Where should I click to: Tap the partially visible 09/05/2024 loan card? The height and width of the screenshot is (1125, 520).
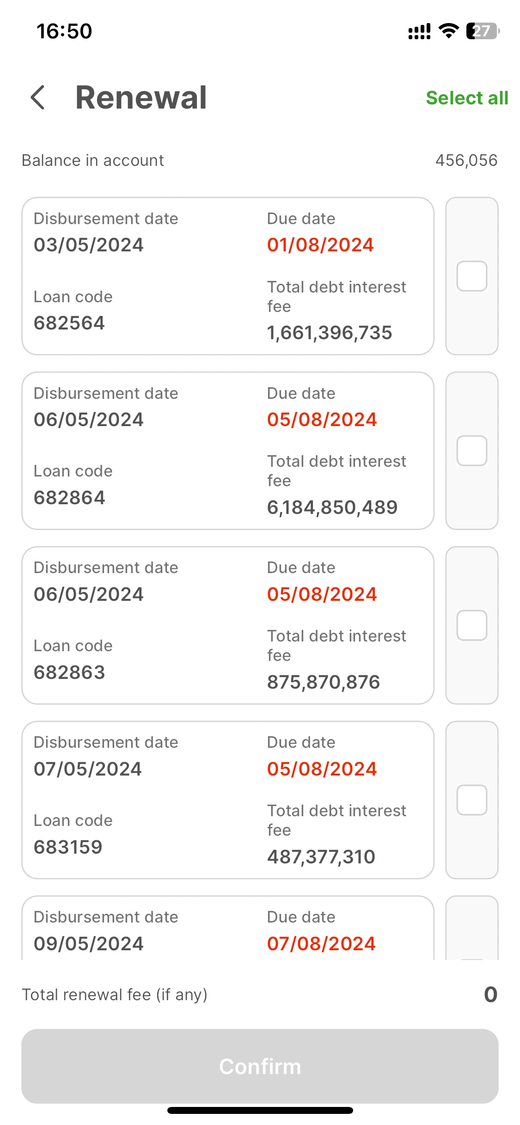click(x=228, y=928)
